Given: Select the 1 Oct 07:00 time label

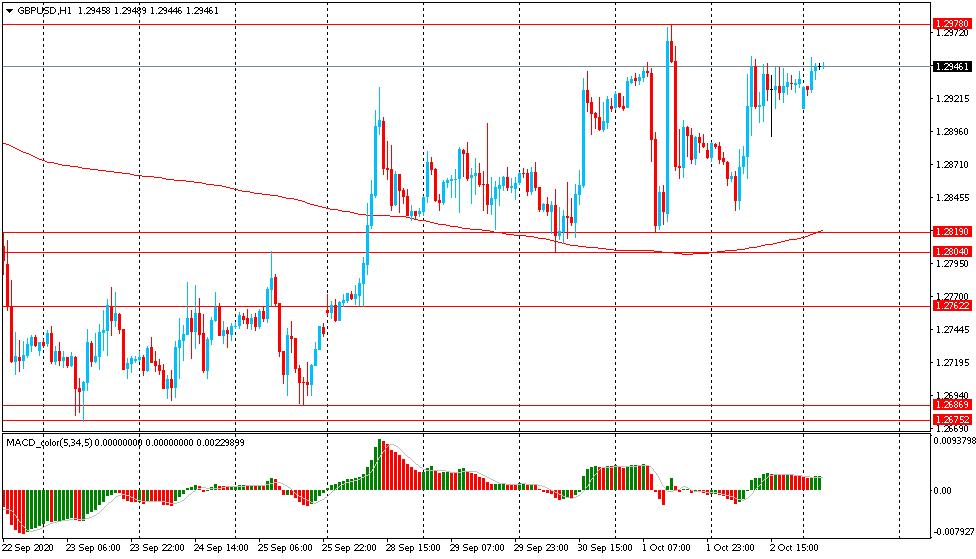Looking at the screenshot, I should [x=667, y=548].
